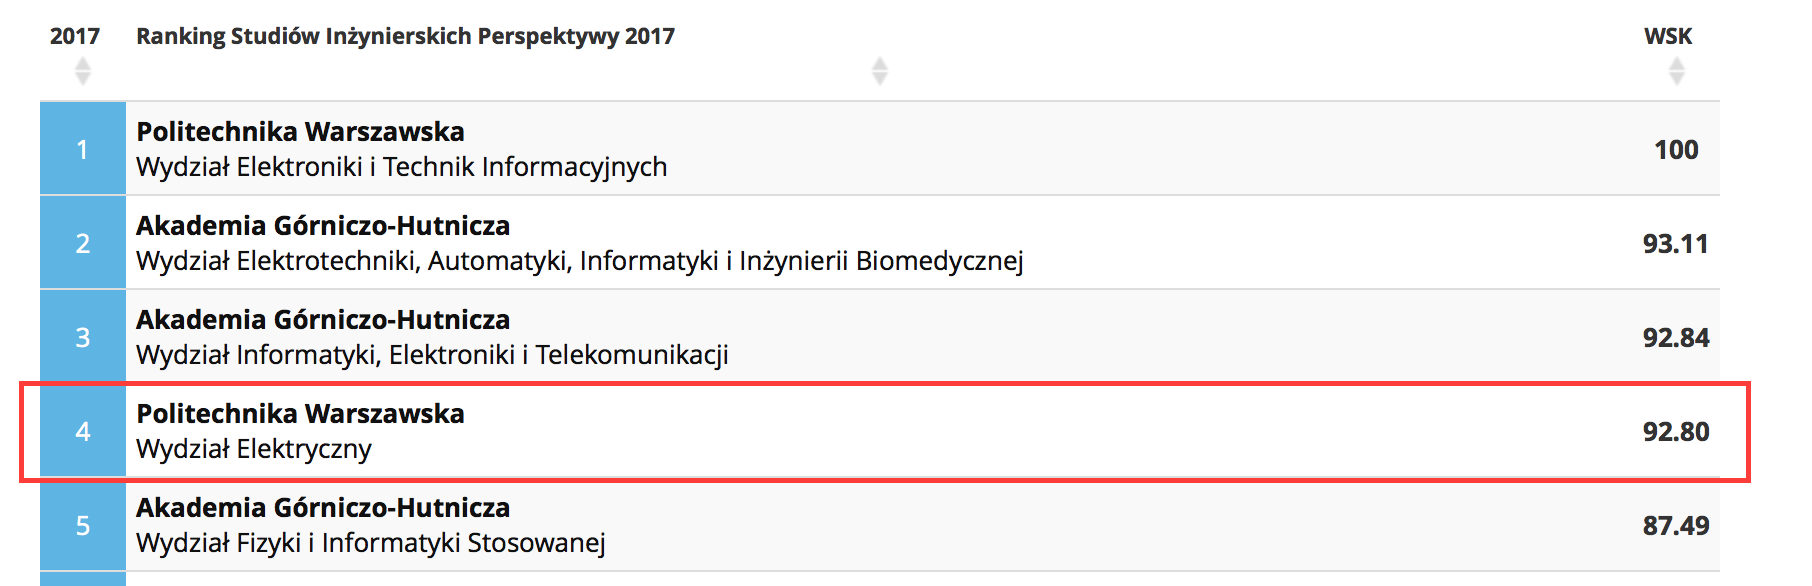Open Politechnika Warszawska in rank 1 row
This screenshot has height=586, width=1812.
click(x=300, y=132)
